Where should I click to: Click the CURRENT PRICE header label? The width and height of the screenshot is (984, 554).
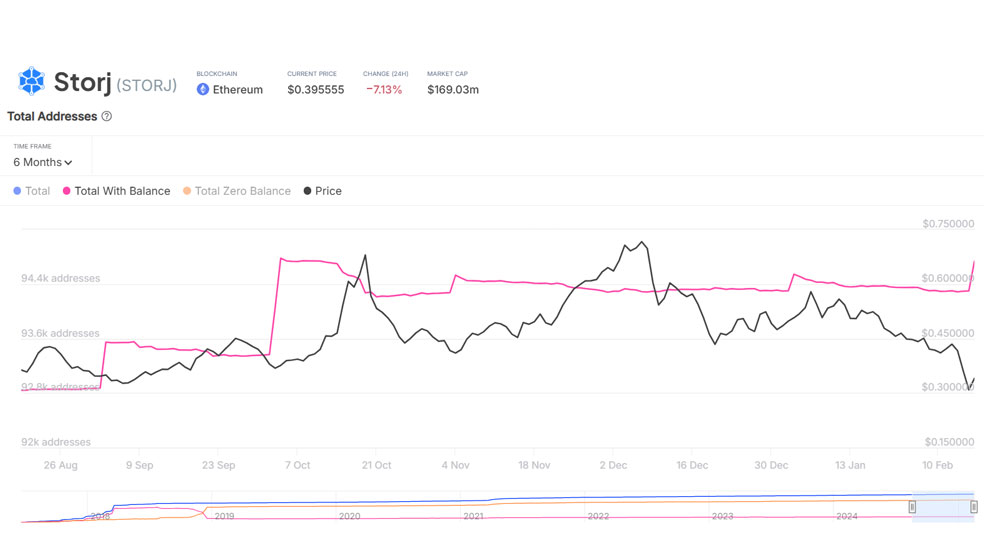tap(312, 73)
